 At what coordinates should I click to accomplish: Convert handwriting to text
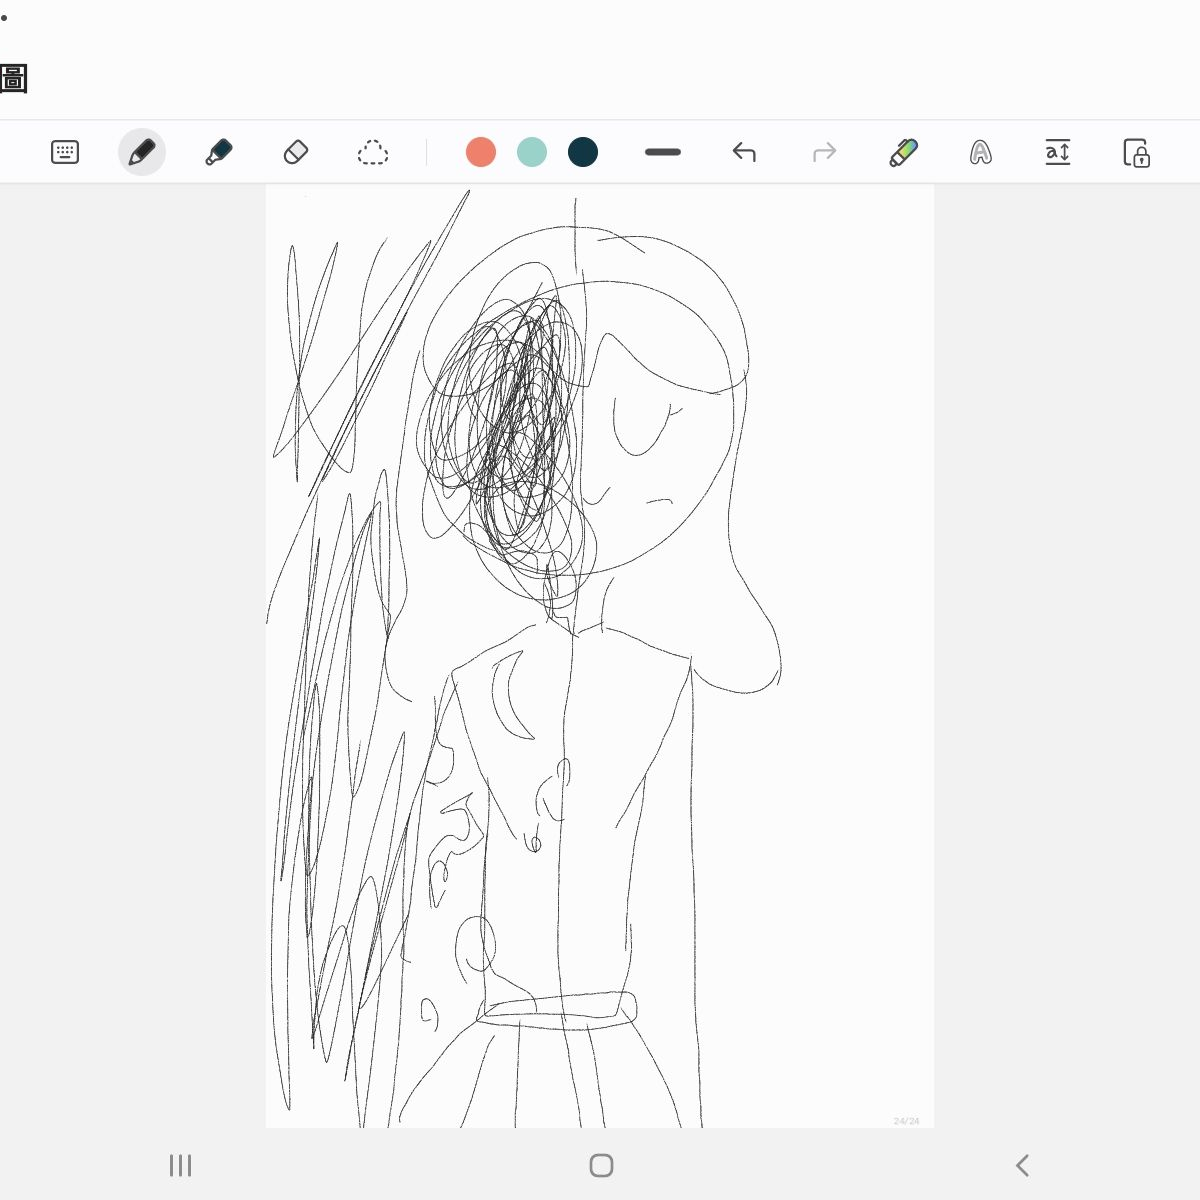click(981, 152)
